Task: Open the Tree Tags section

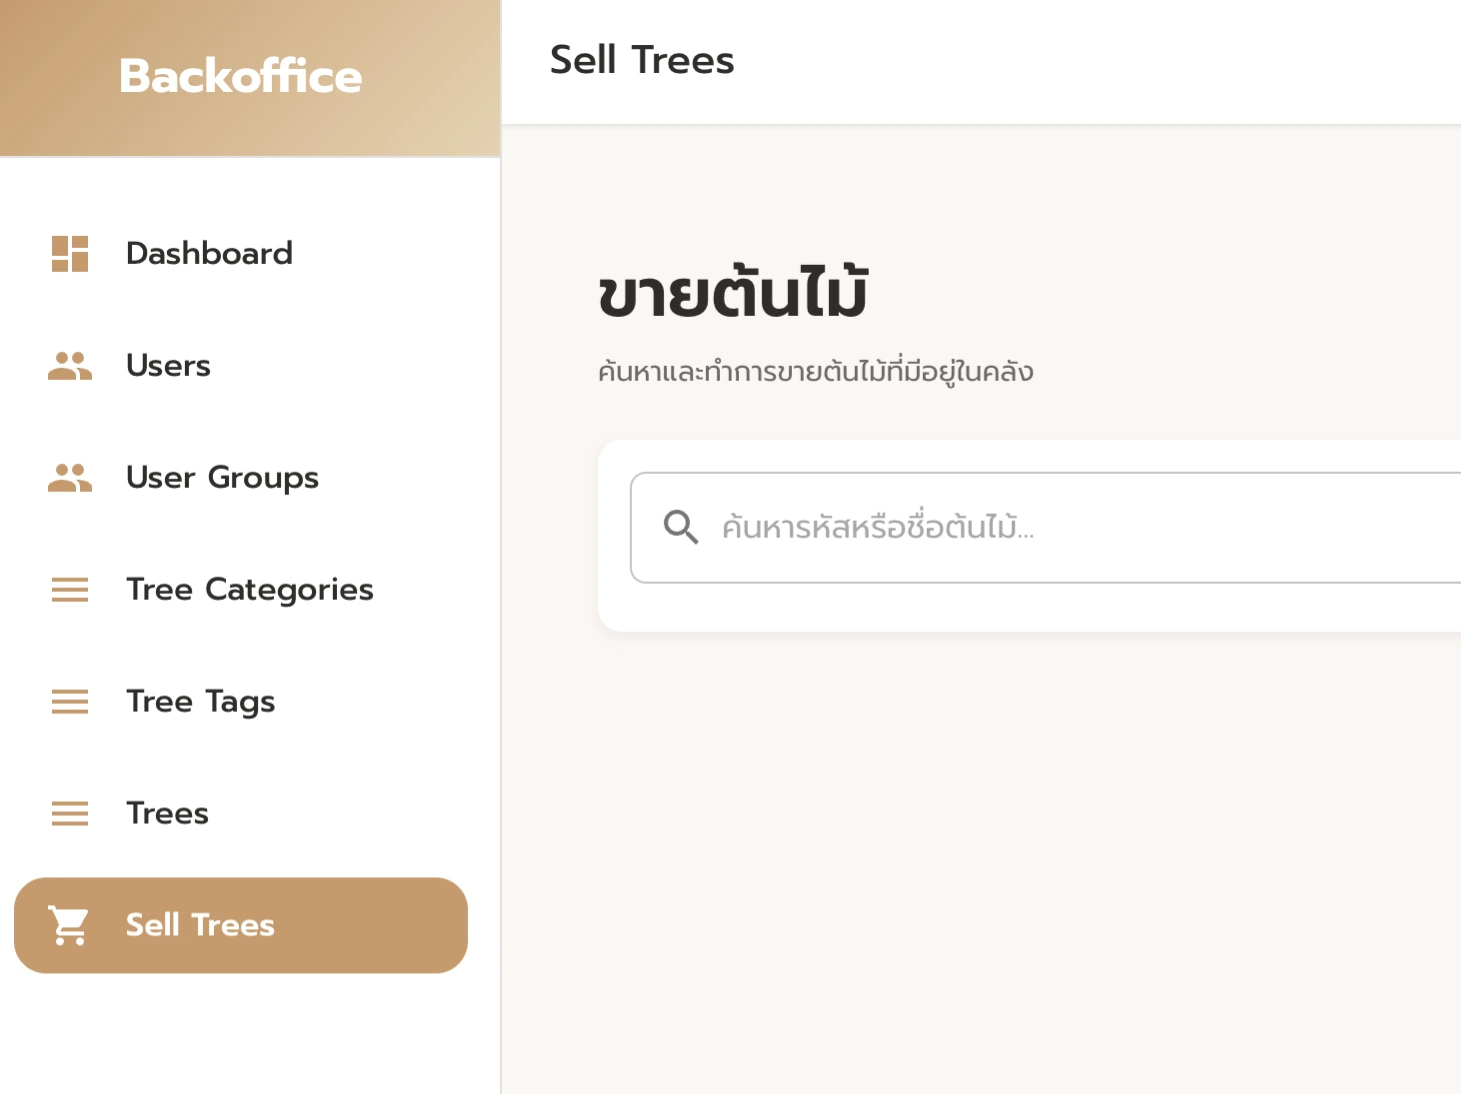Action: (x=200, y=702)
